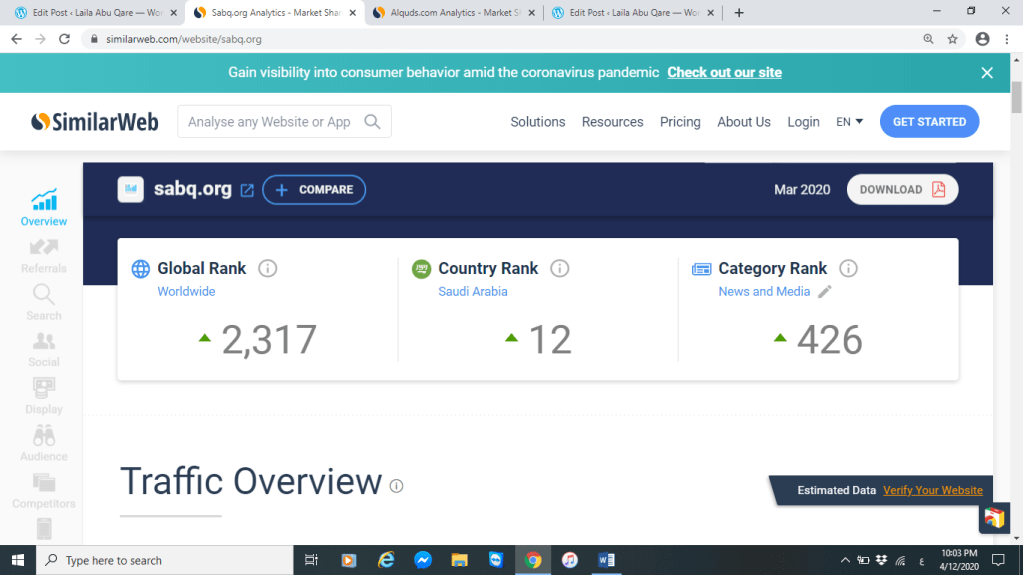Click the browser bookmark star icon
The width and height of the screenshot is (1023, 575).
point(953,39)
